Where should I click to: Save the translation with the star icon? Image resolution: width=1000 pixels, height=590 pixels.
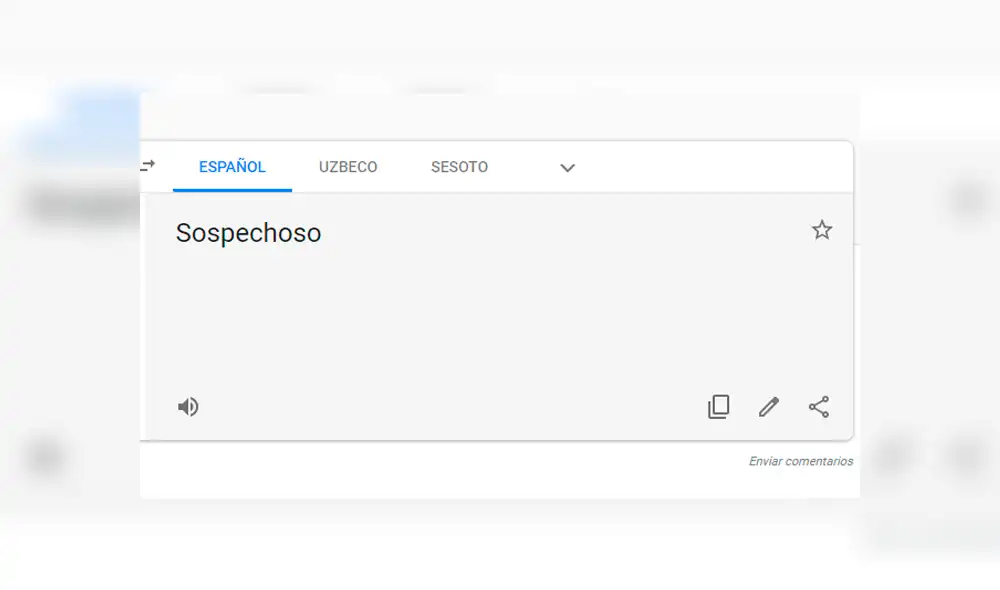(x=822, y=230)
